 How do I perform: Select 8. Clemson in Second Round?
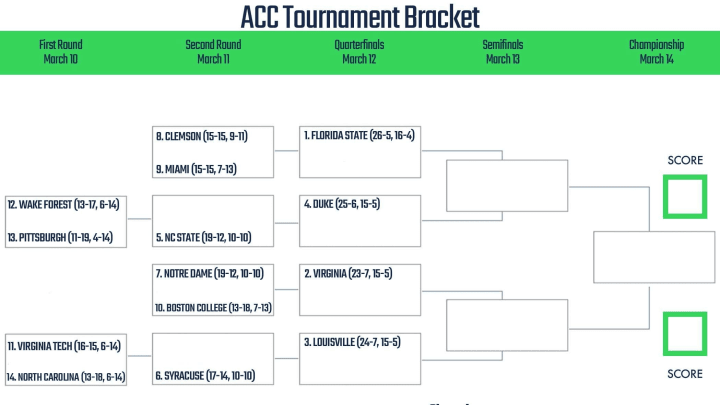[202, 136]
